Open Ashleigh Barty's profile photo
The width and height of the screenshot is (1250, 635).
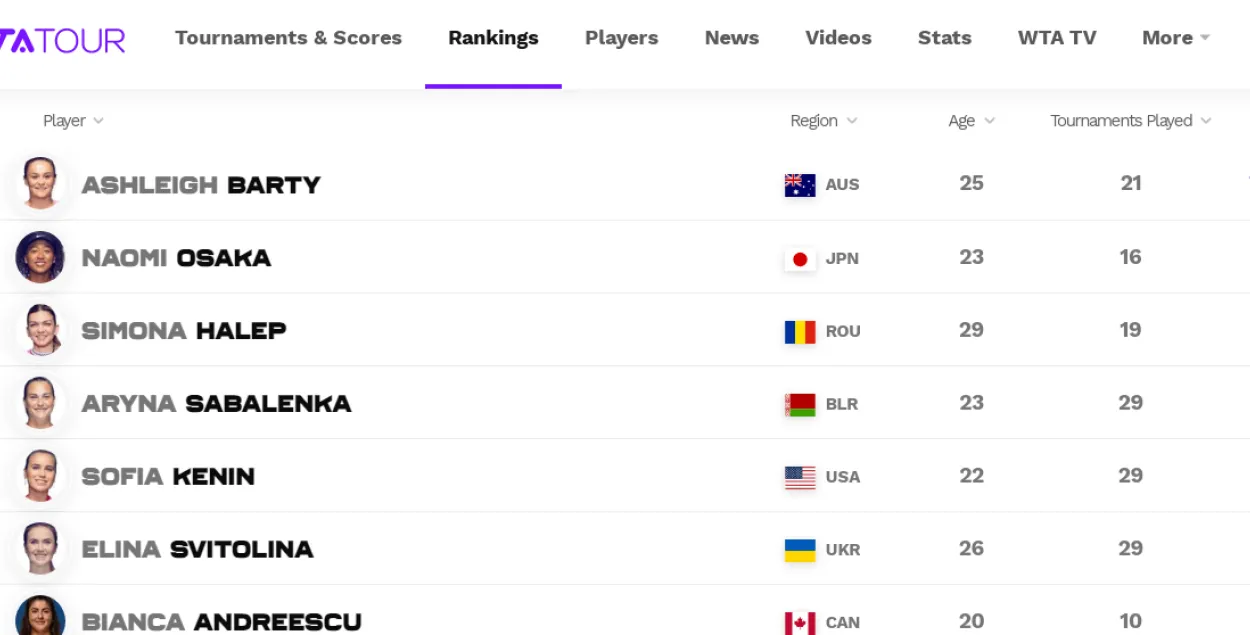pos(40,183)
